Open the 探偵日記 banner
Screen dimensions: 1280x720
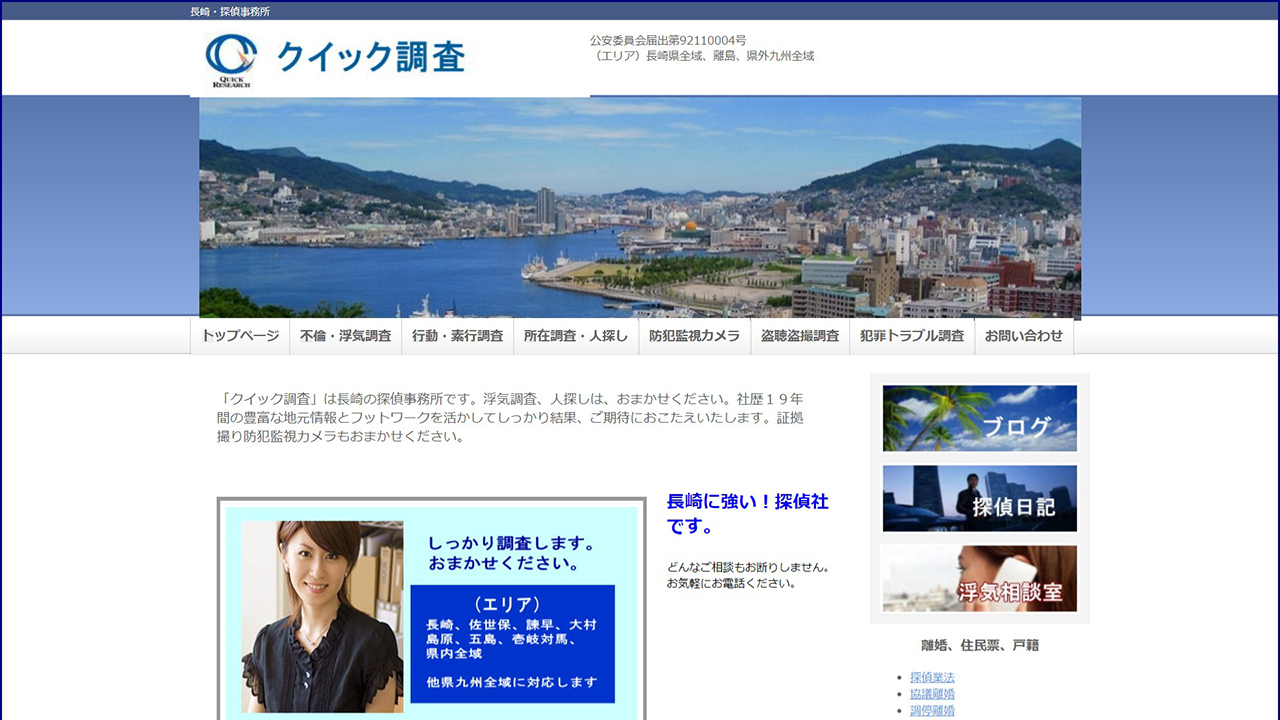978,498
